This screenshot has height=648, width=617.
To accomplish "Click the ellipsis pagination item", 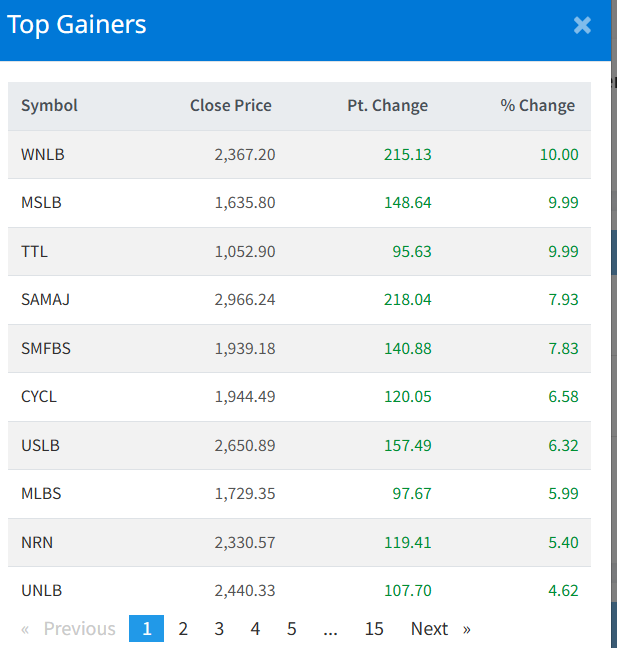I will click(x=331, y=629).
